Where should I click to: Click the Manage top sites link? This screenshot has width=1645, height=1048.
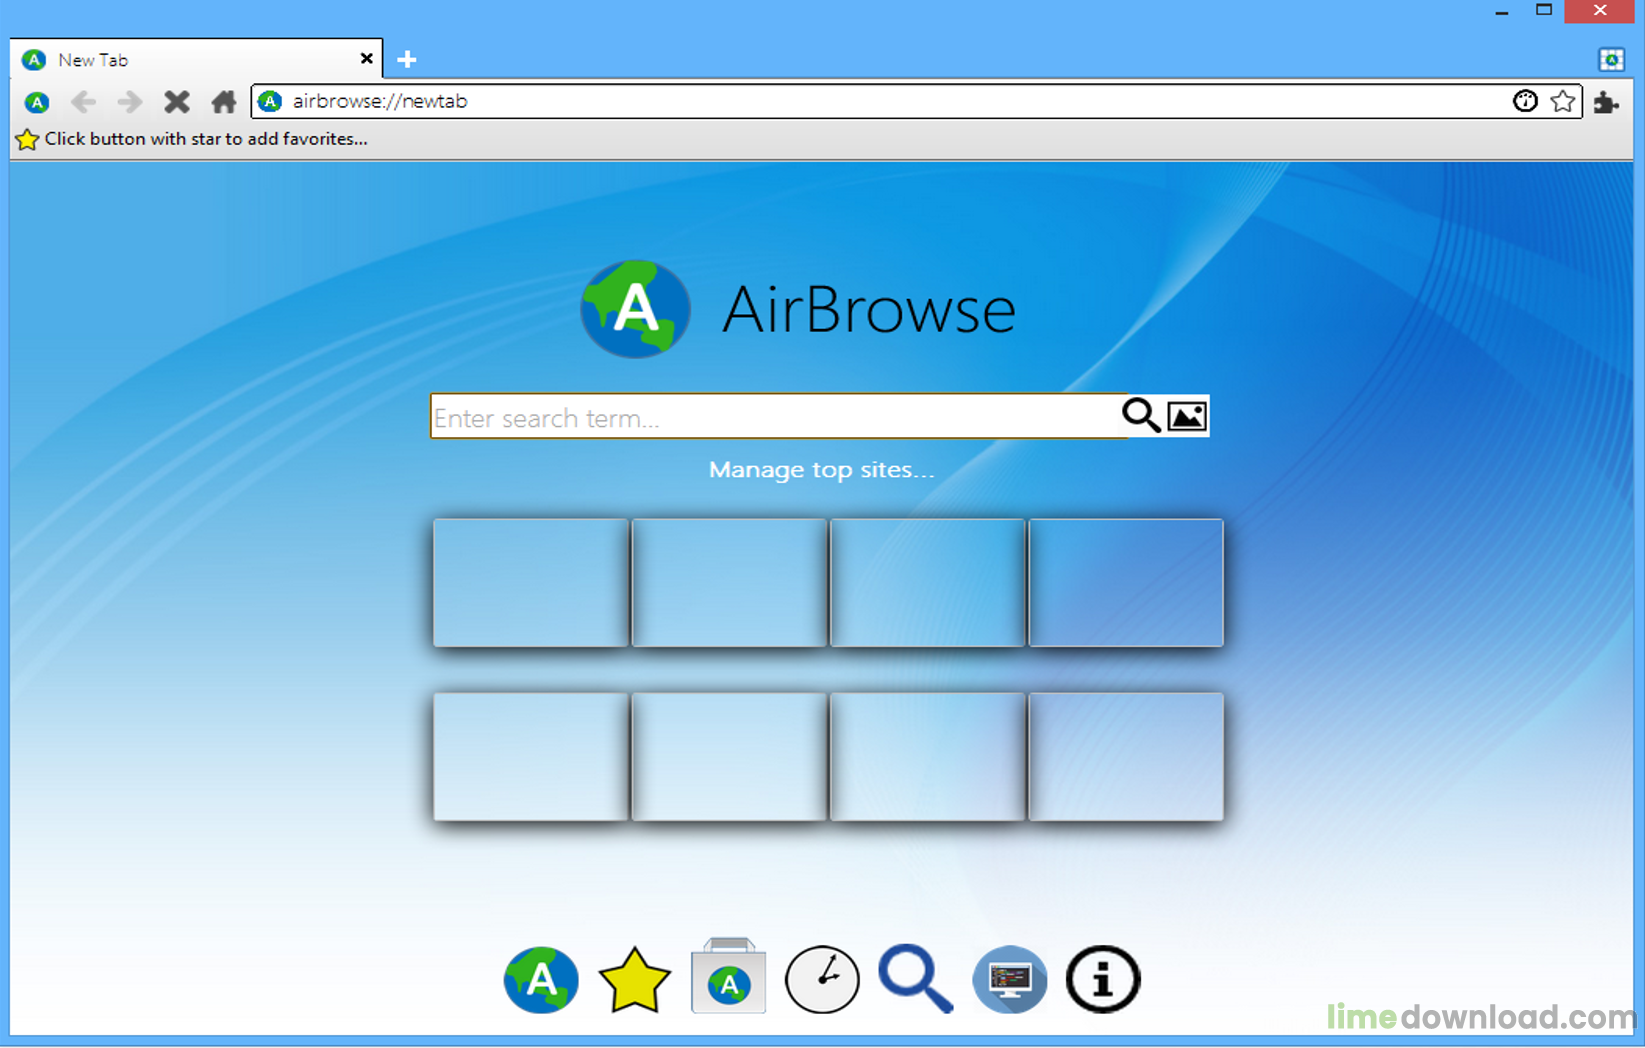pos(821,470)
